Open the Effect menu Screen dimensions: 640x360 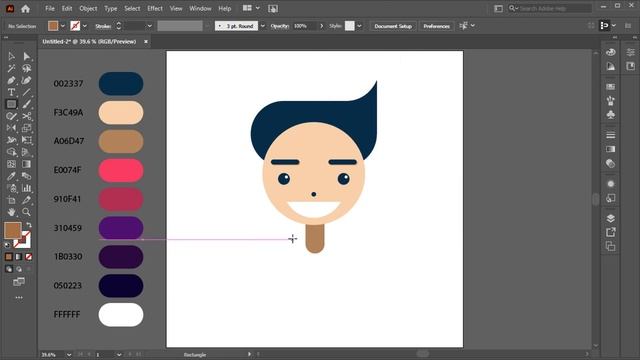pyautogui.click(x=155, y=8)
